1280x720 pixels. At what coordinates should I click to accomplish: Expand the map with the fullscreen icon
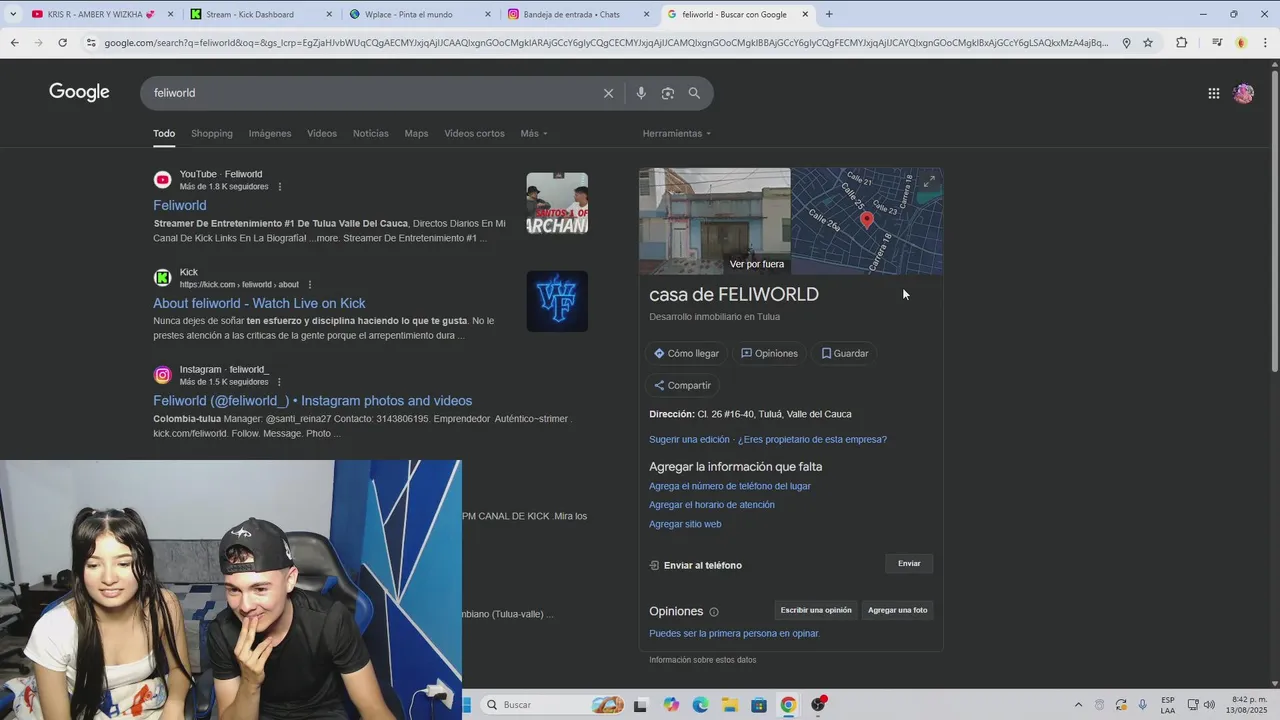coord(929,181)
